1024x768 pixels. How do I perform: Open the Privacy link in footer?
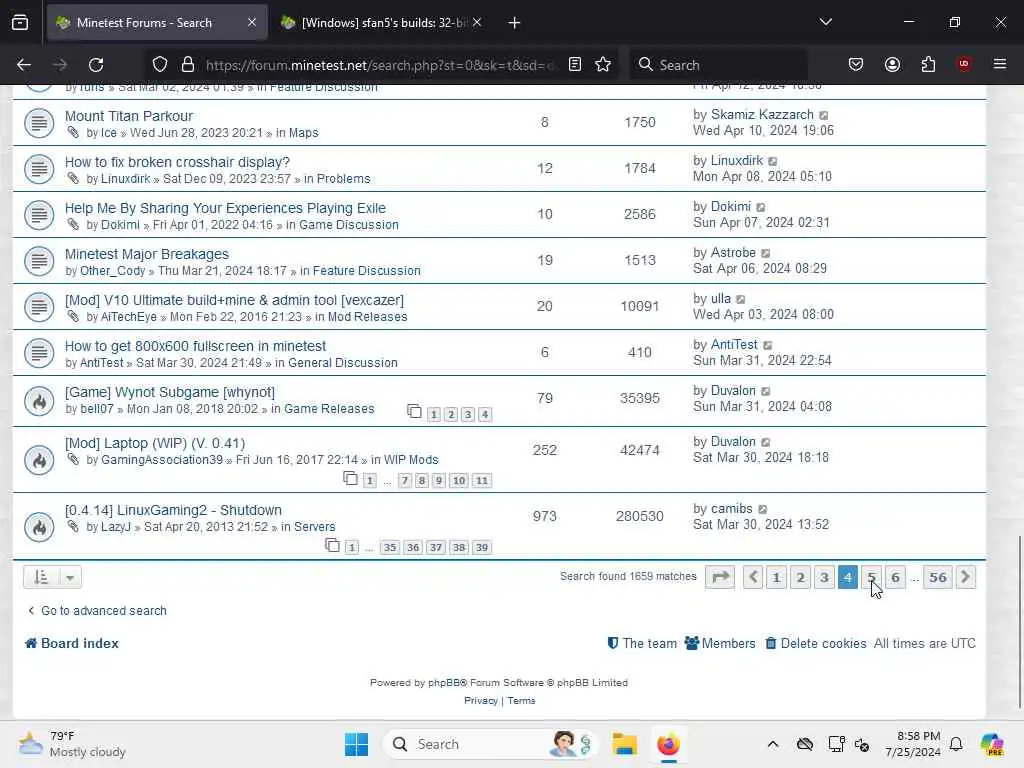pos(481,701)
